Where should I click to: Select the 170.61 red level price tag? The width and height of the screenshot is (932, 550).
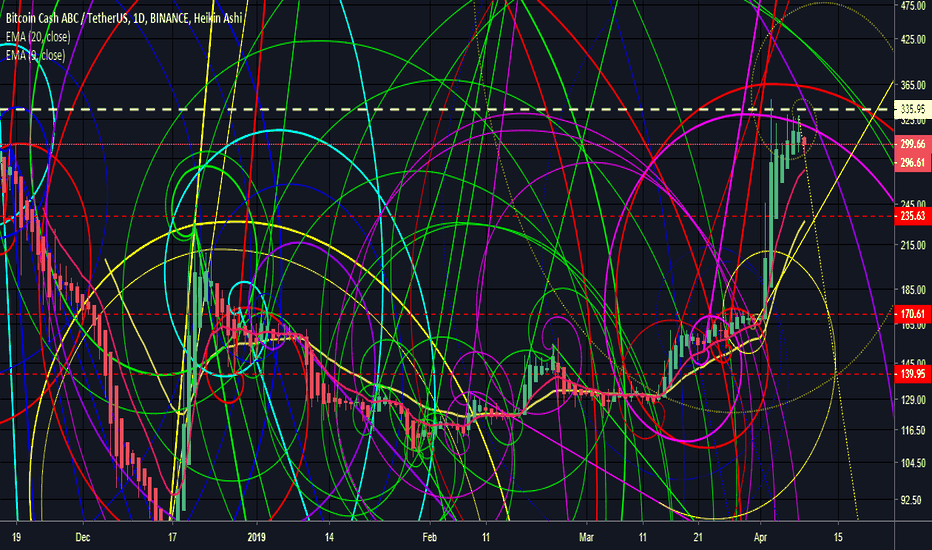coord(913,314)
